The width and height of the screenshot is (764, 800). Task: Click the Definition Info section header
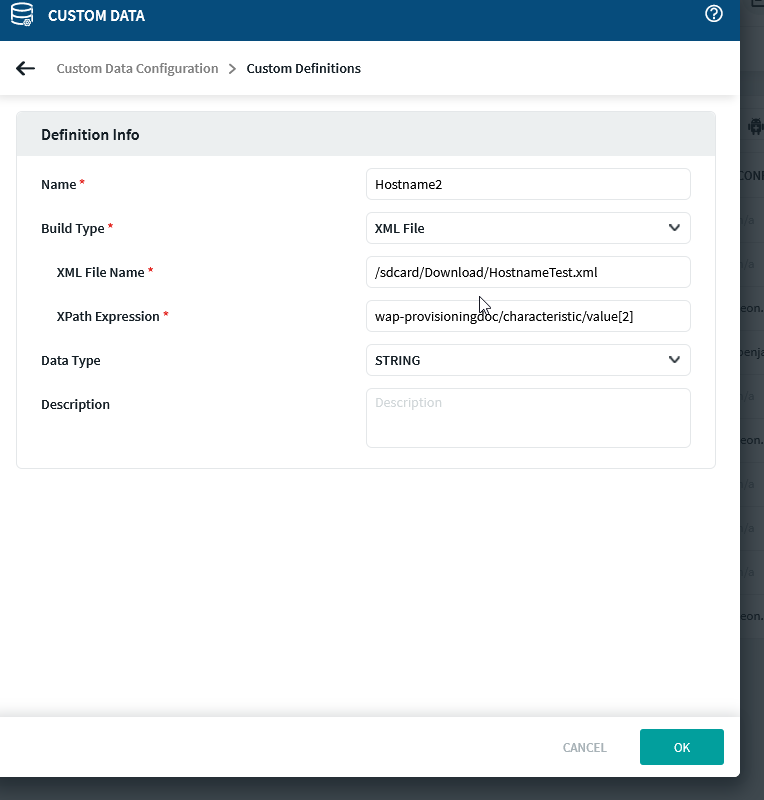tap(90, 135)
